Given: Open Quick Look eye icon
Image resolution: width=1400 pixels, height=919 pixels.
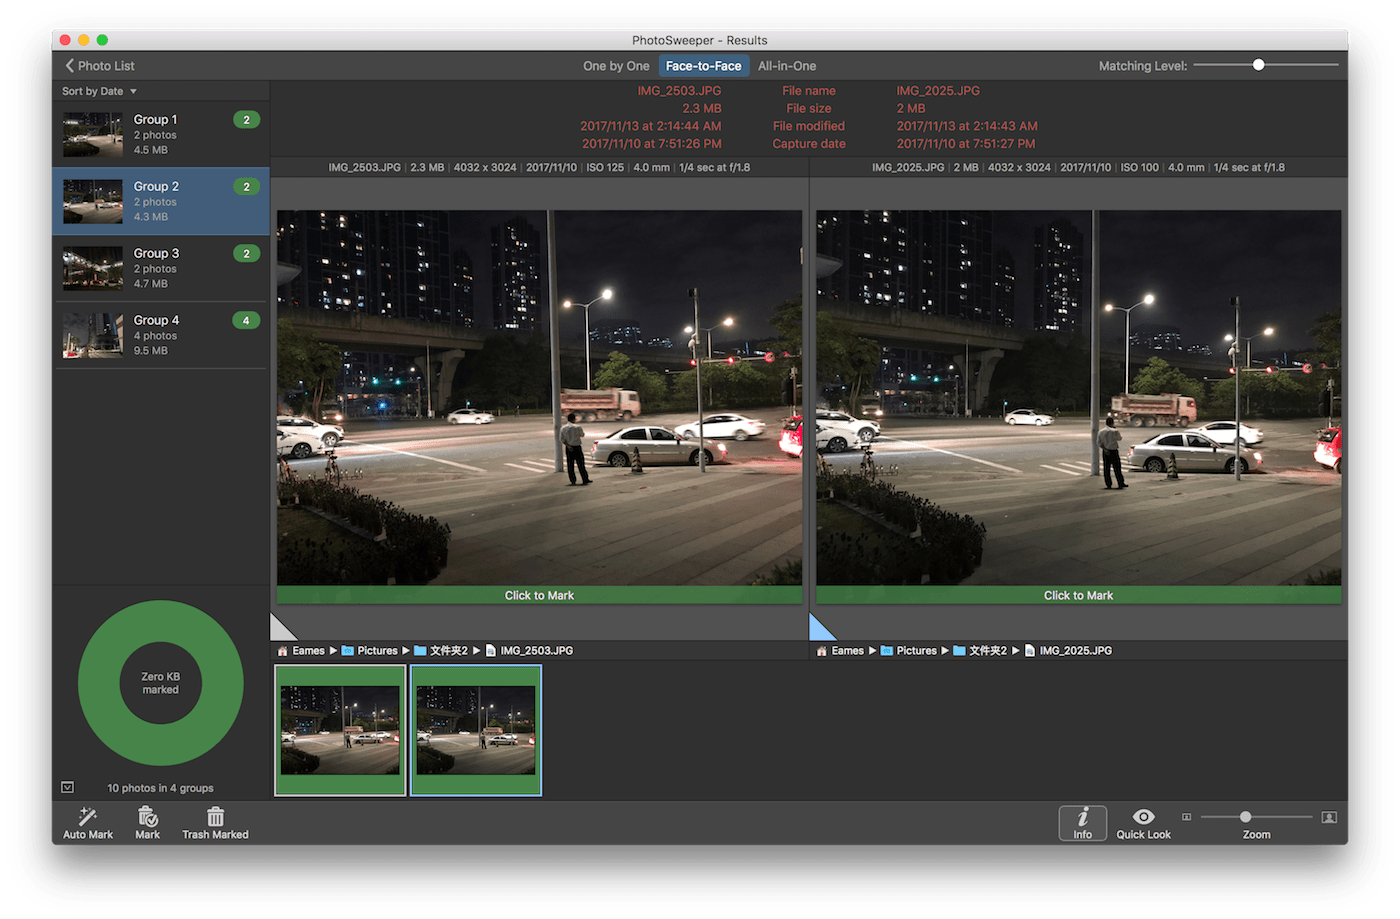Looking at the screenshot, I should (x=1143, y=817).
